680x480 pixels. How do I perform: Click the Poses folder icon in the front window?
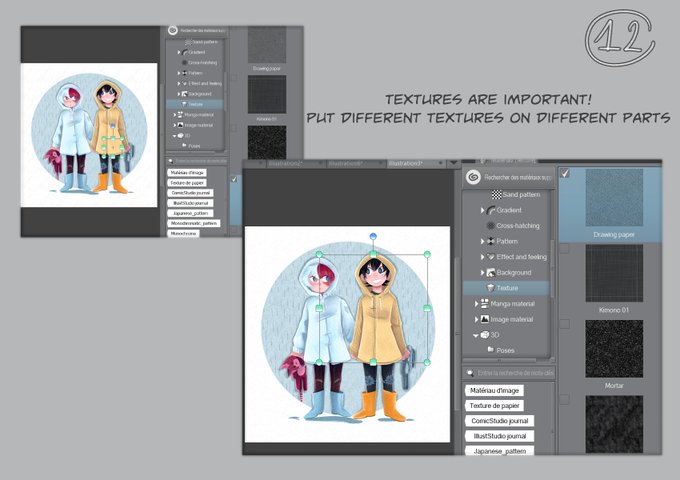point(490,349)
